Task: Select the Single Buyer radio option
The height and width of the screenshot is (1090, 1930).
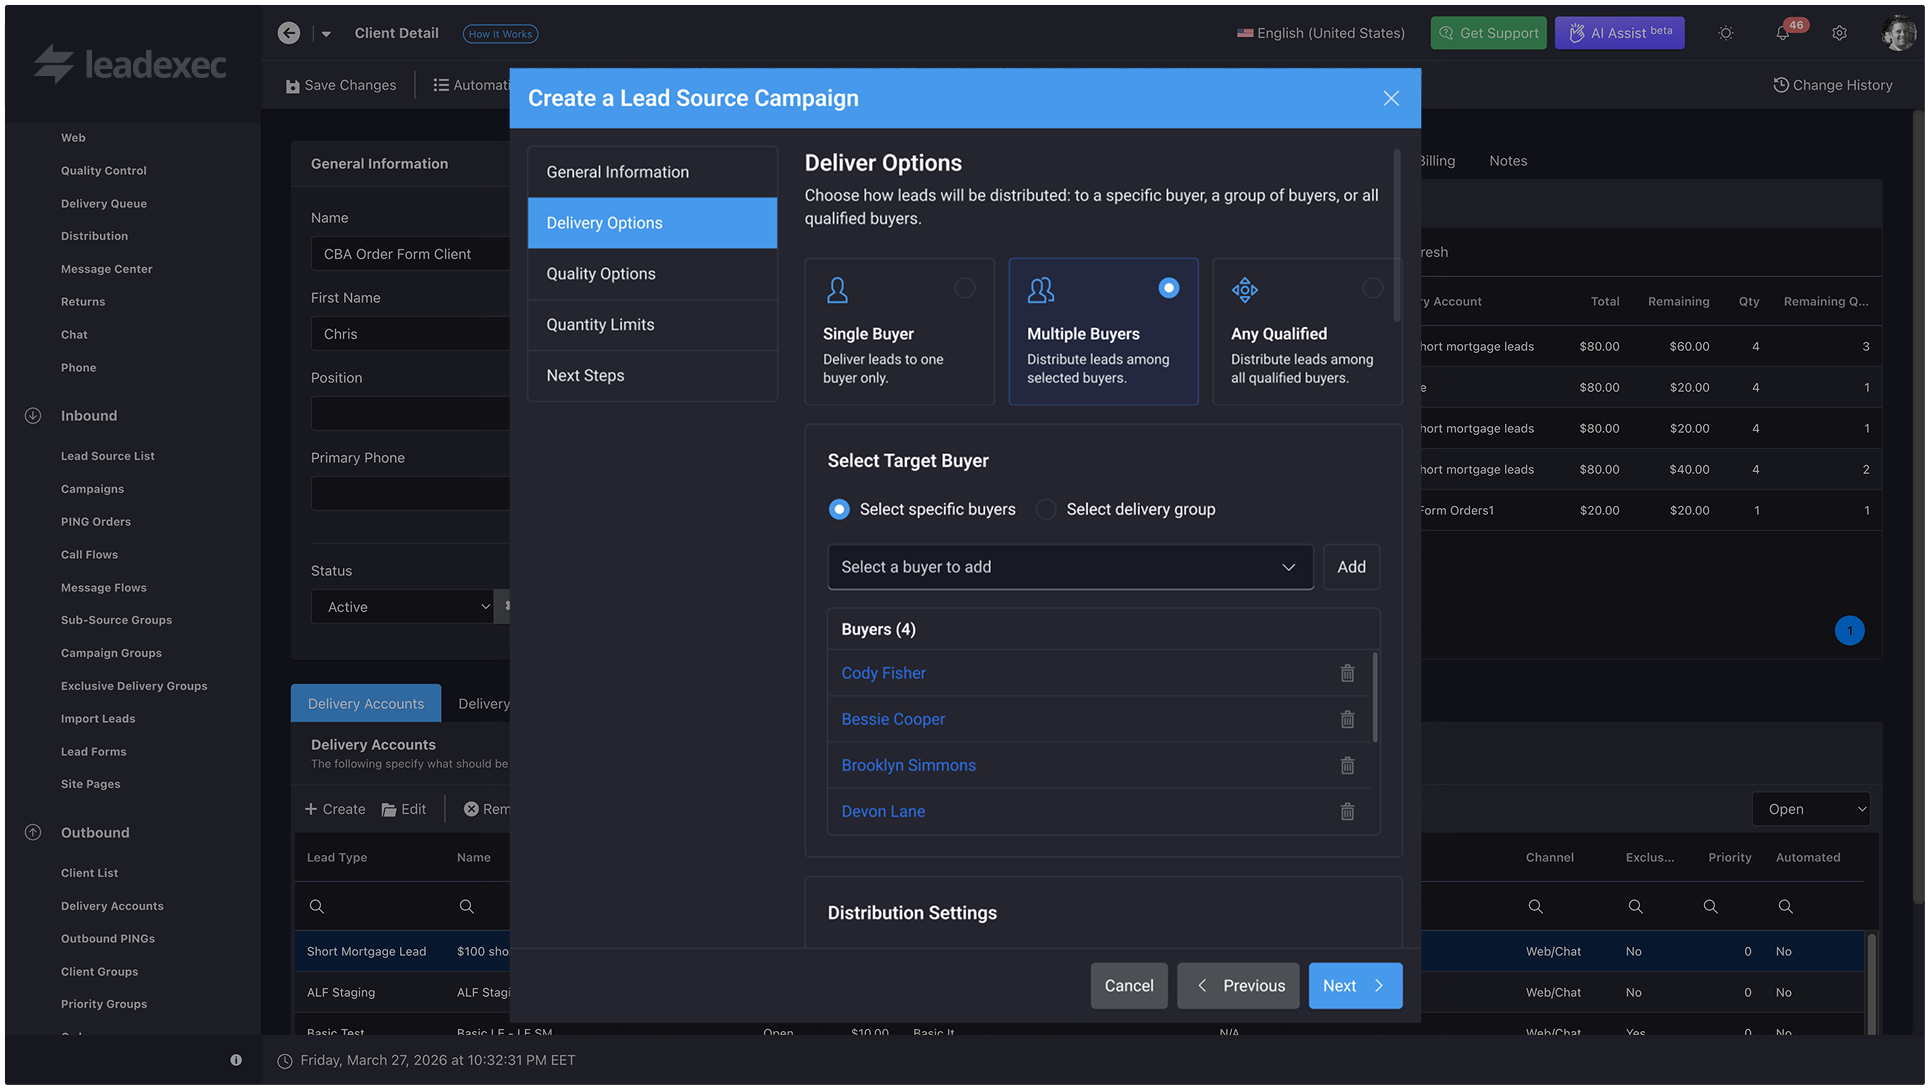Action: click(964, 288)
